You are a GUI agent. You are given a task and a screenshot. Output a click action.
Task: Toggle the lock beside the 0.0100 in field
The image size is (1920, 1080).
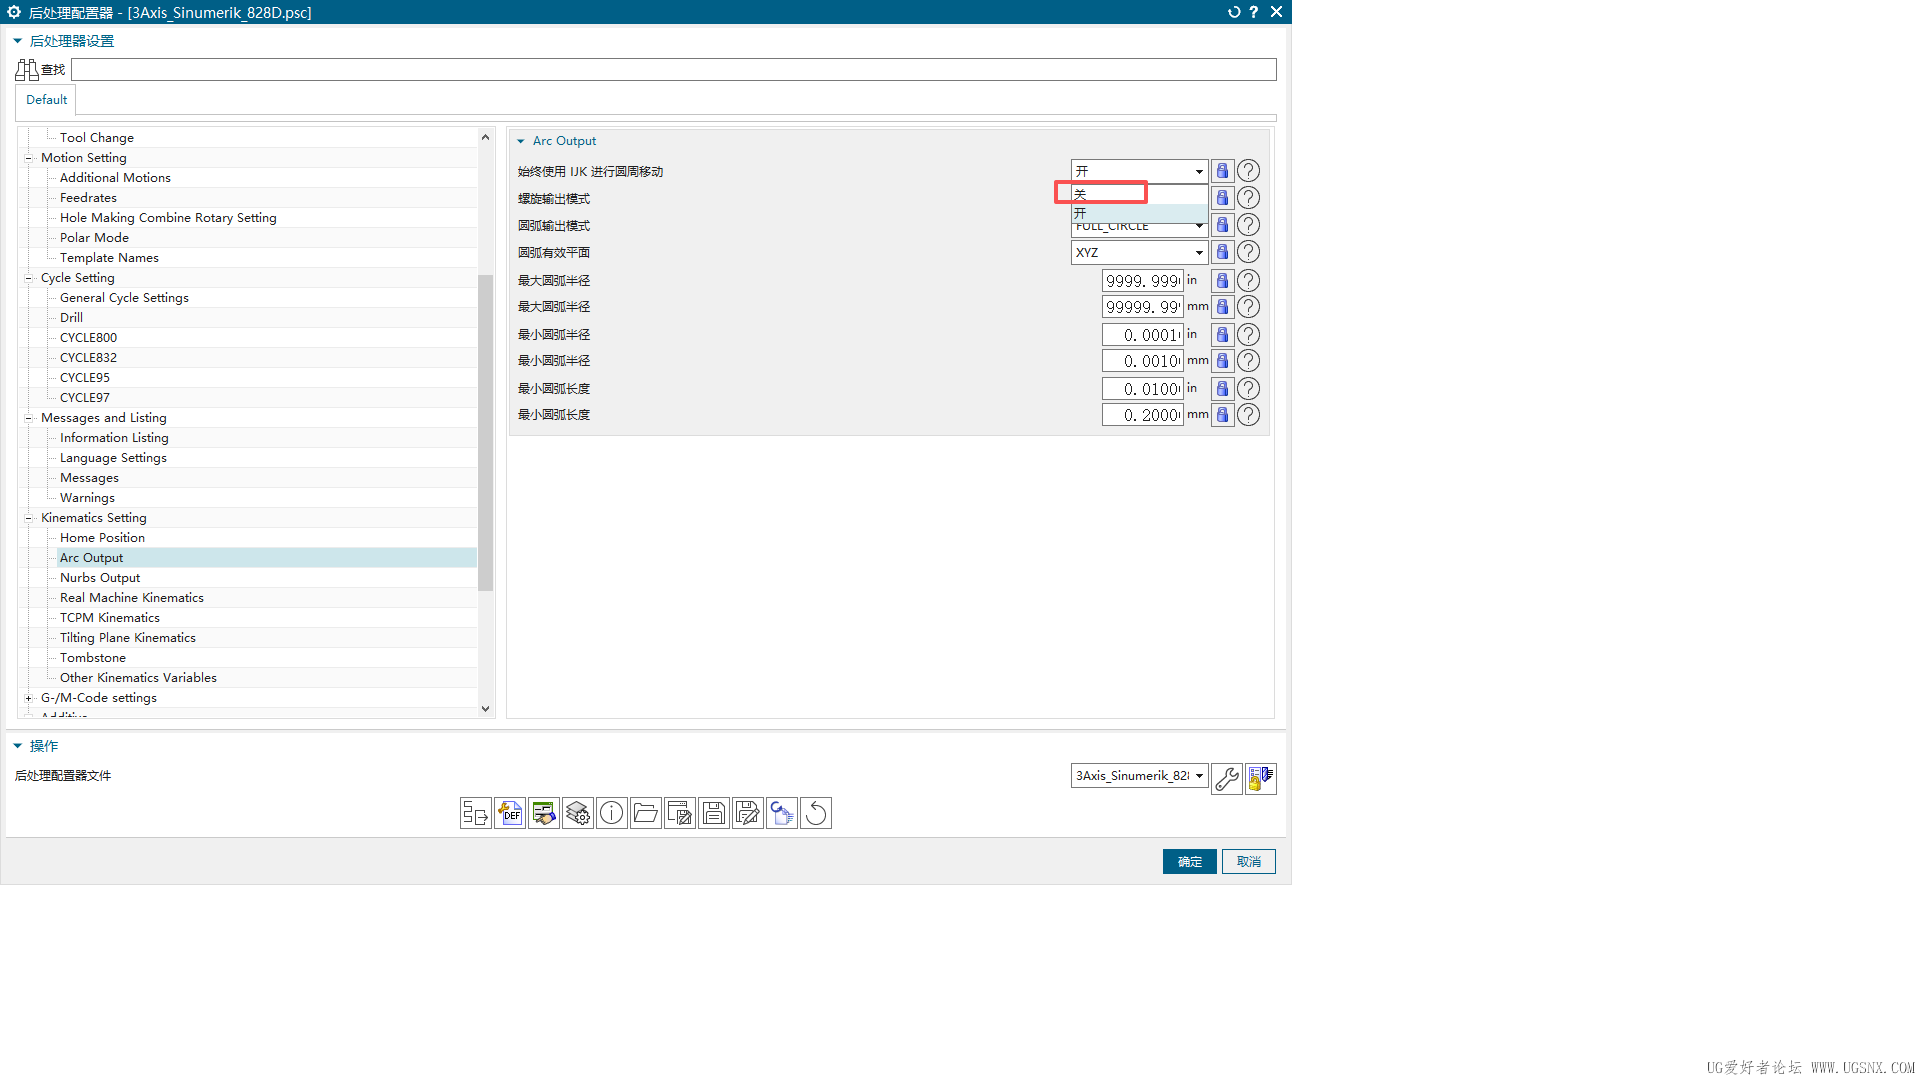pos(1222,389)
